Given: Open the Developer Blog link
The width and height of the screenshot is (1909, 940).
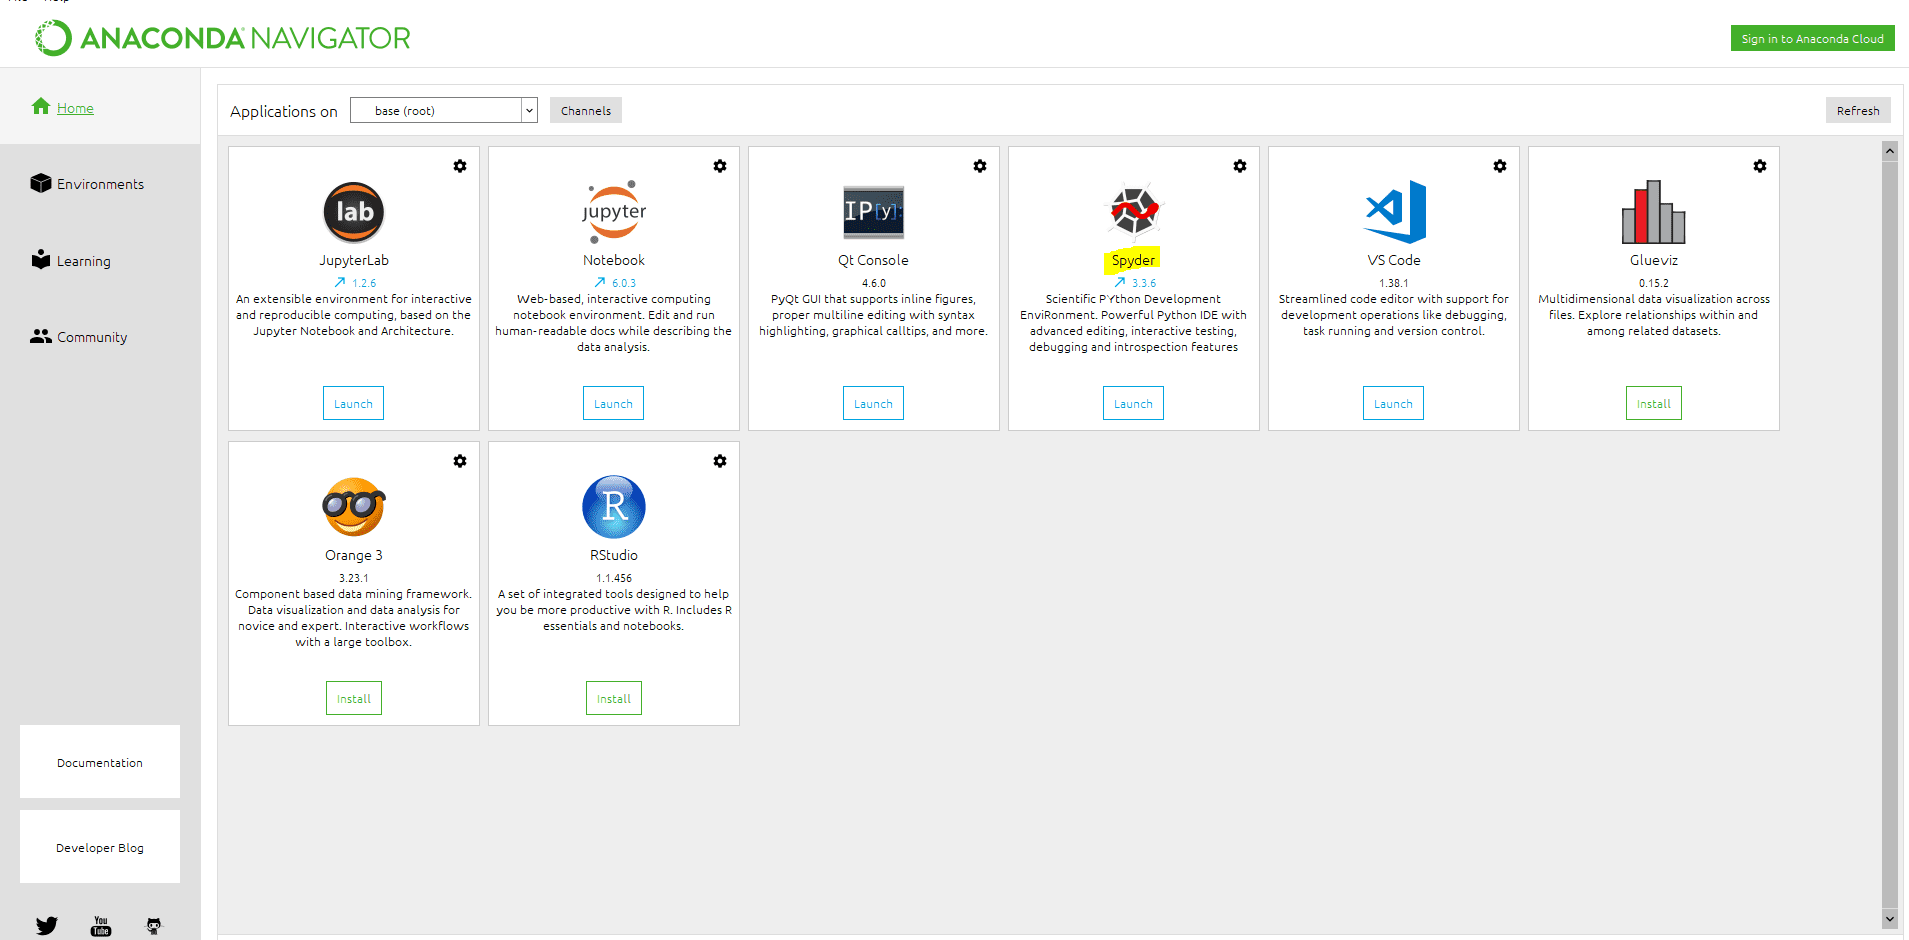Looking at the screenshot, I should click(100, 847).
